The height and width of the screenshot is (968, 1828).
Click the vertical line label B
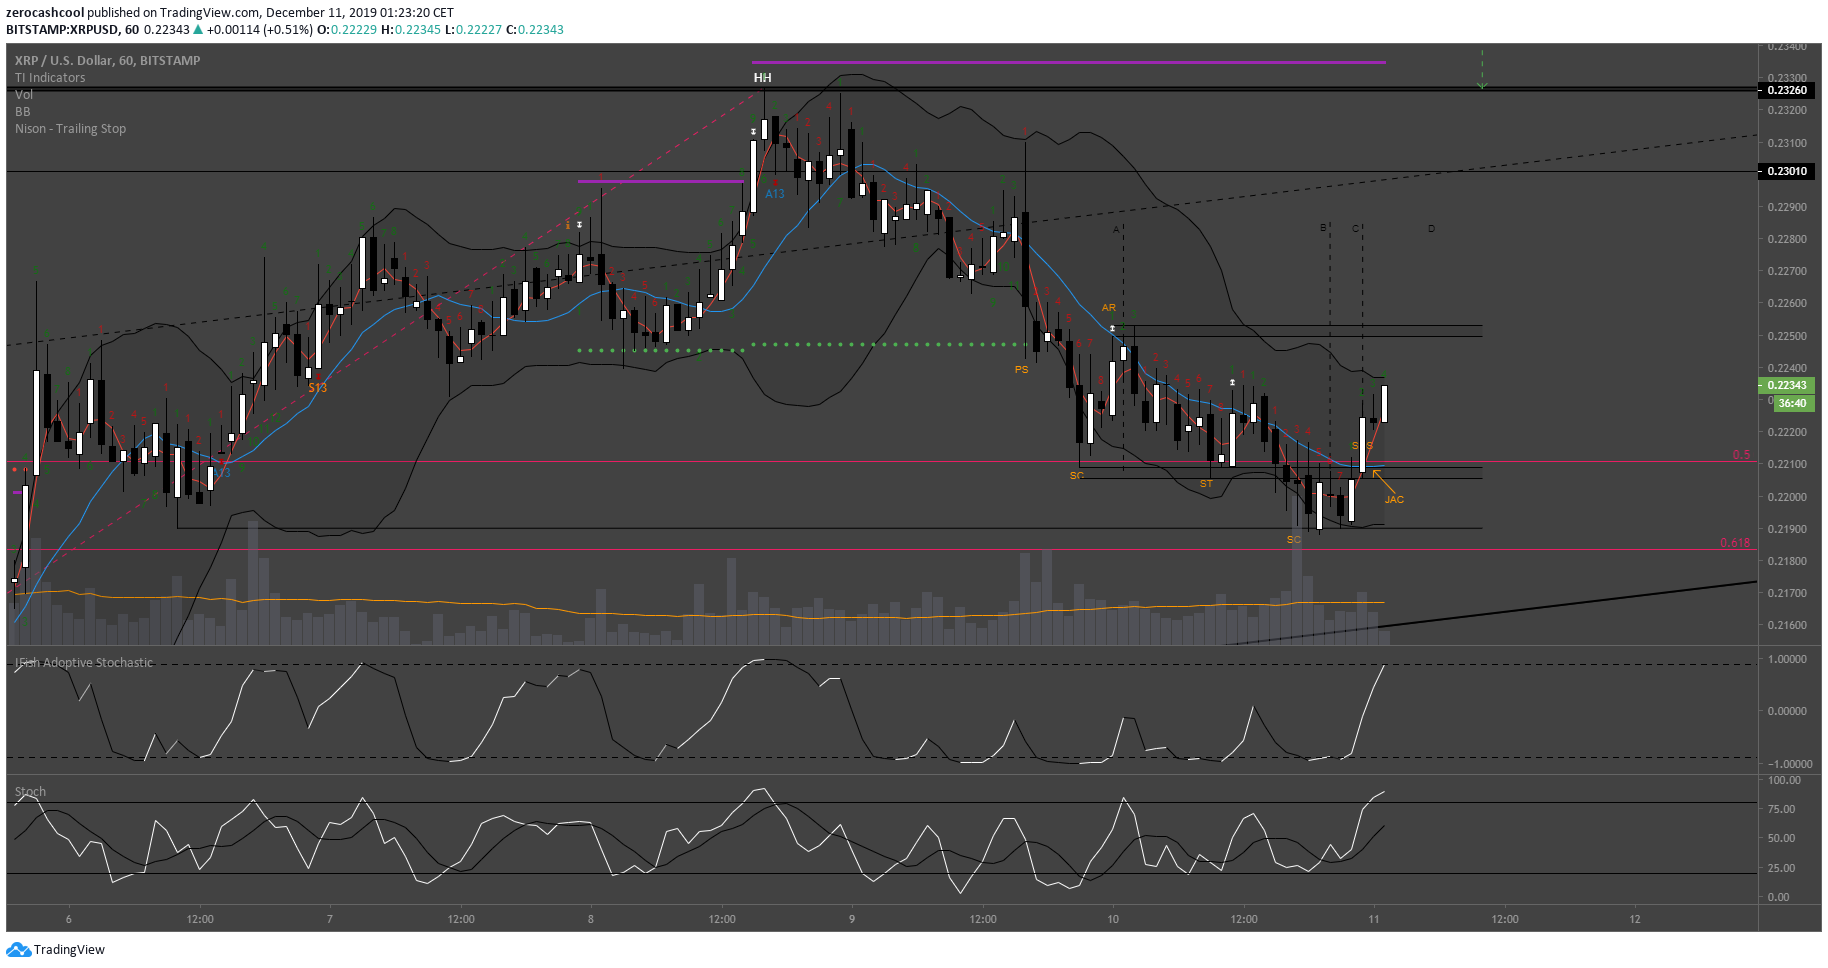(x=1323, y=228)
